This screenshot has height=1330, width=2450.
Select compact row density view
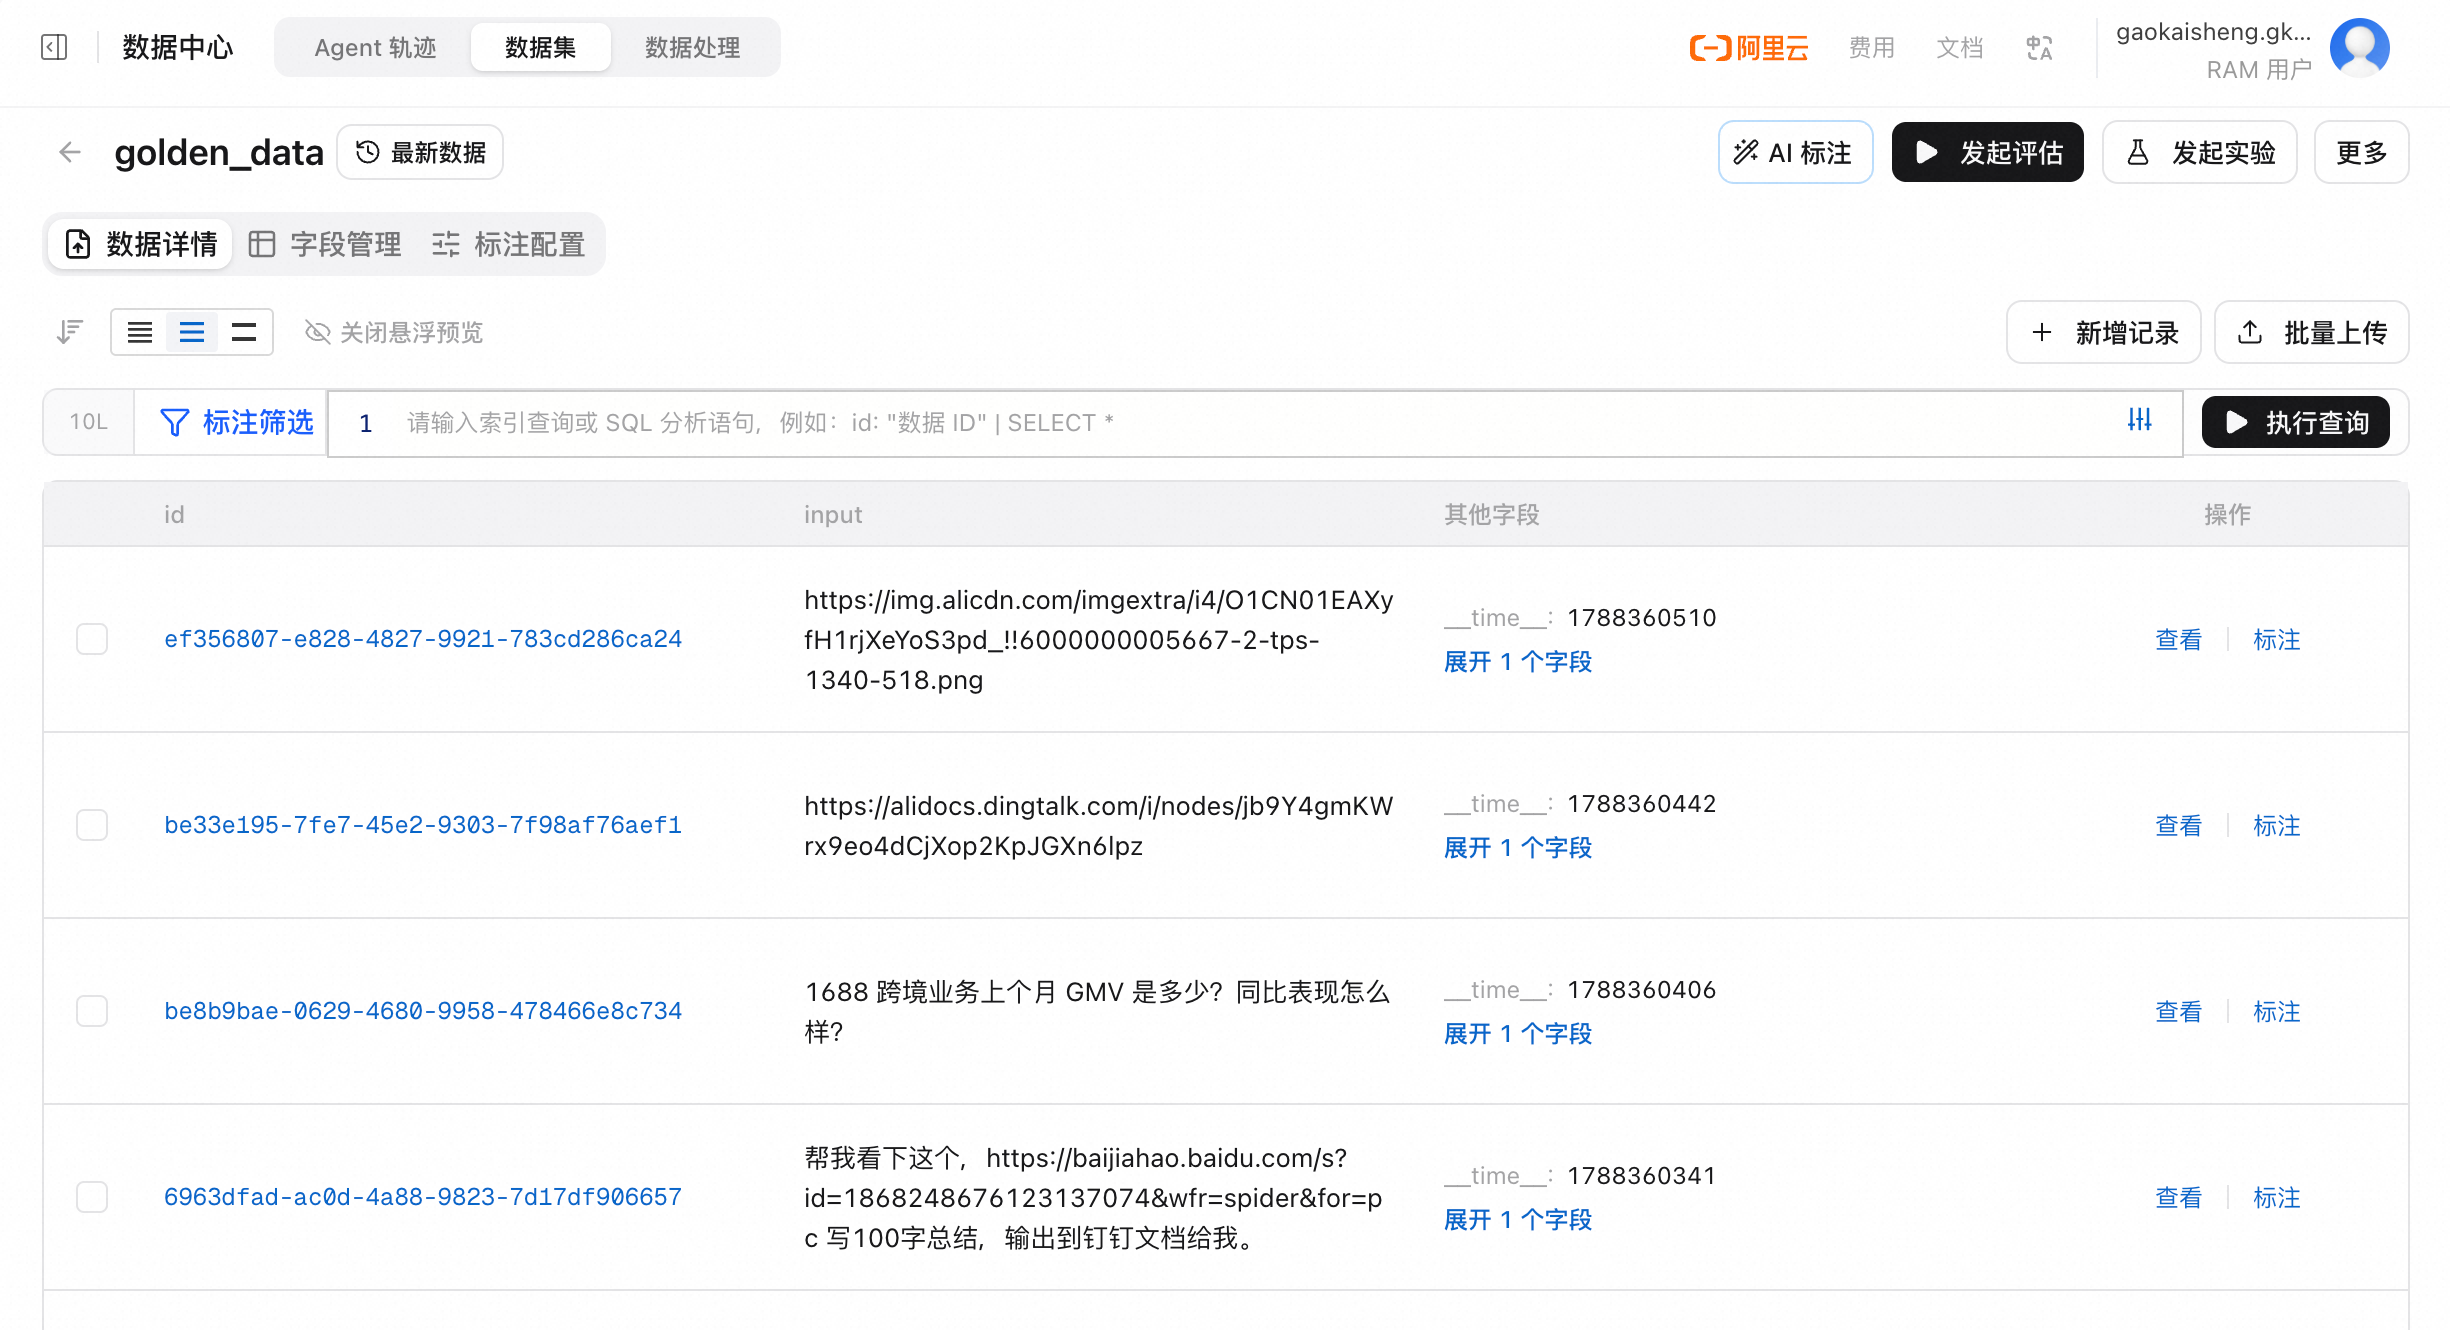(140, 332)
